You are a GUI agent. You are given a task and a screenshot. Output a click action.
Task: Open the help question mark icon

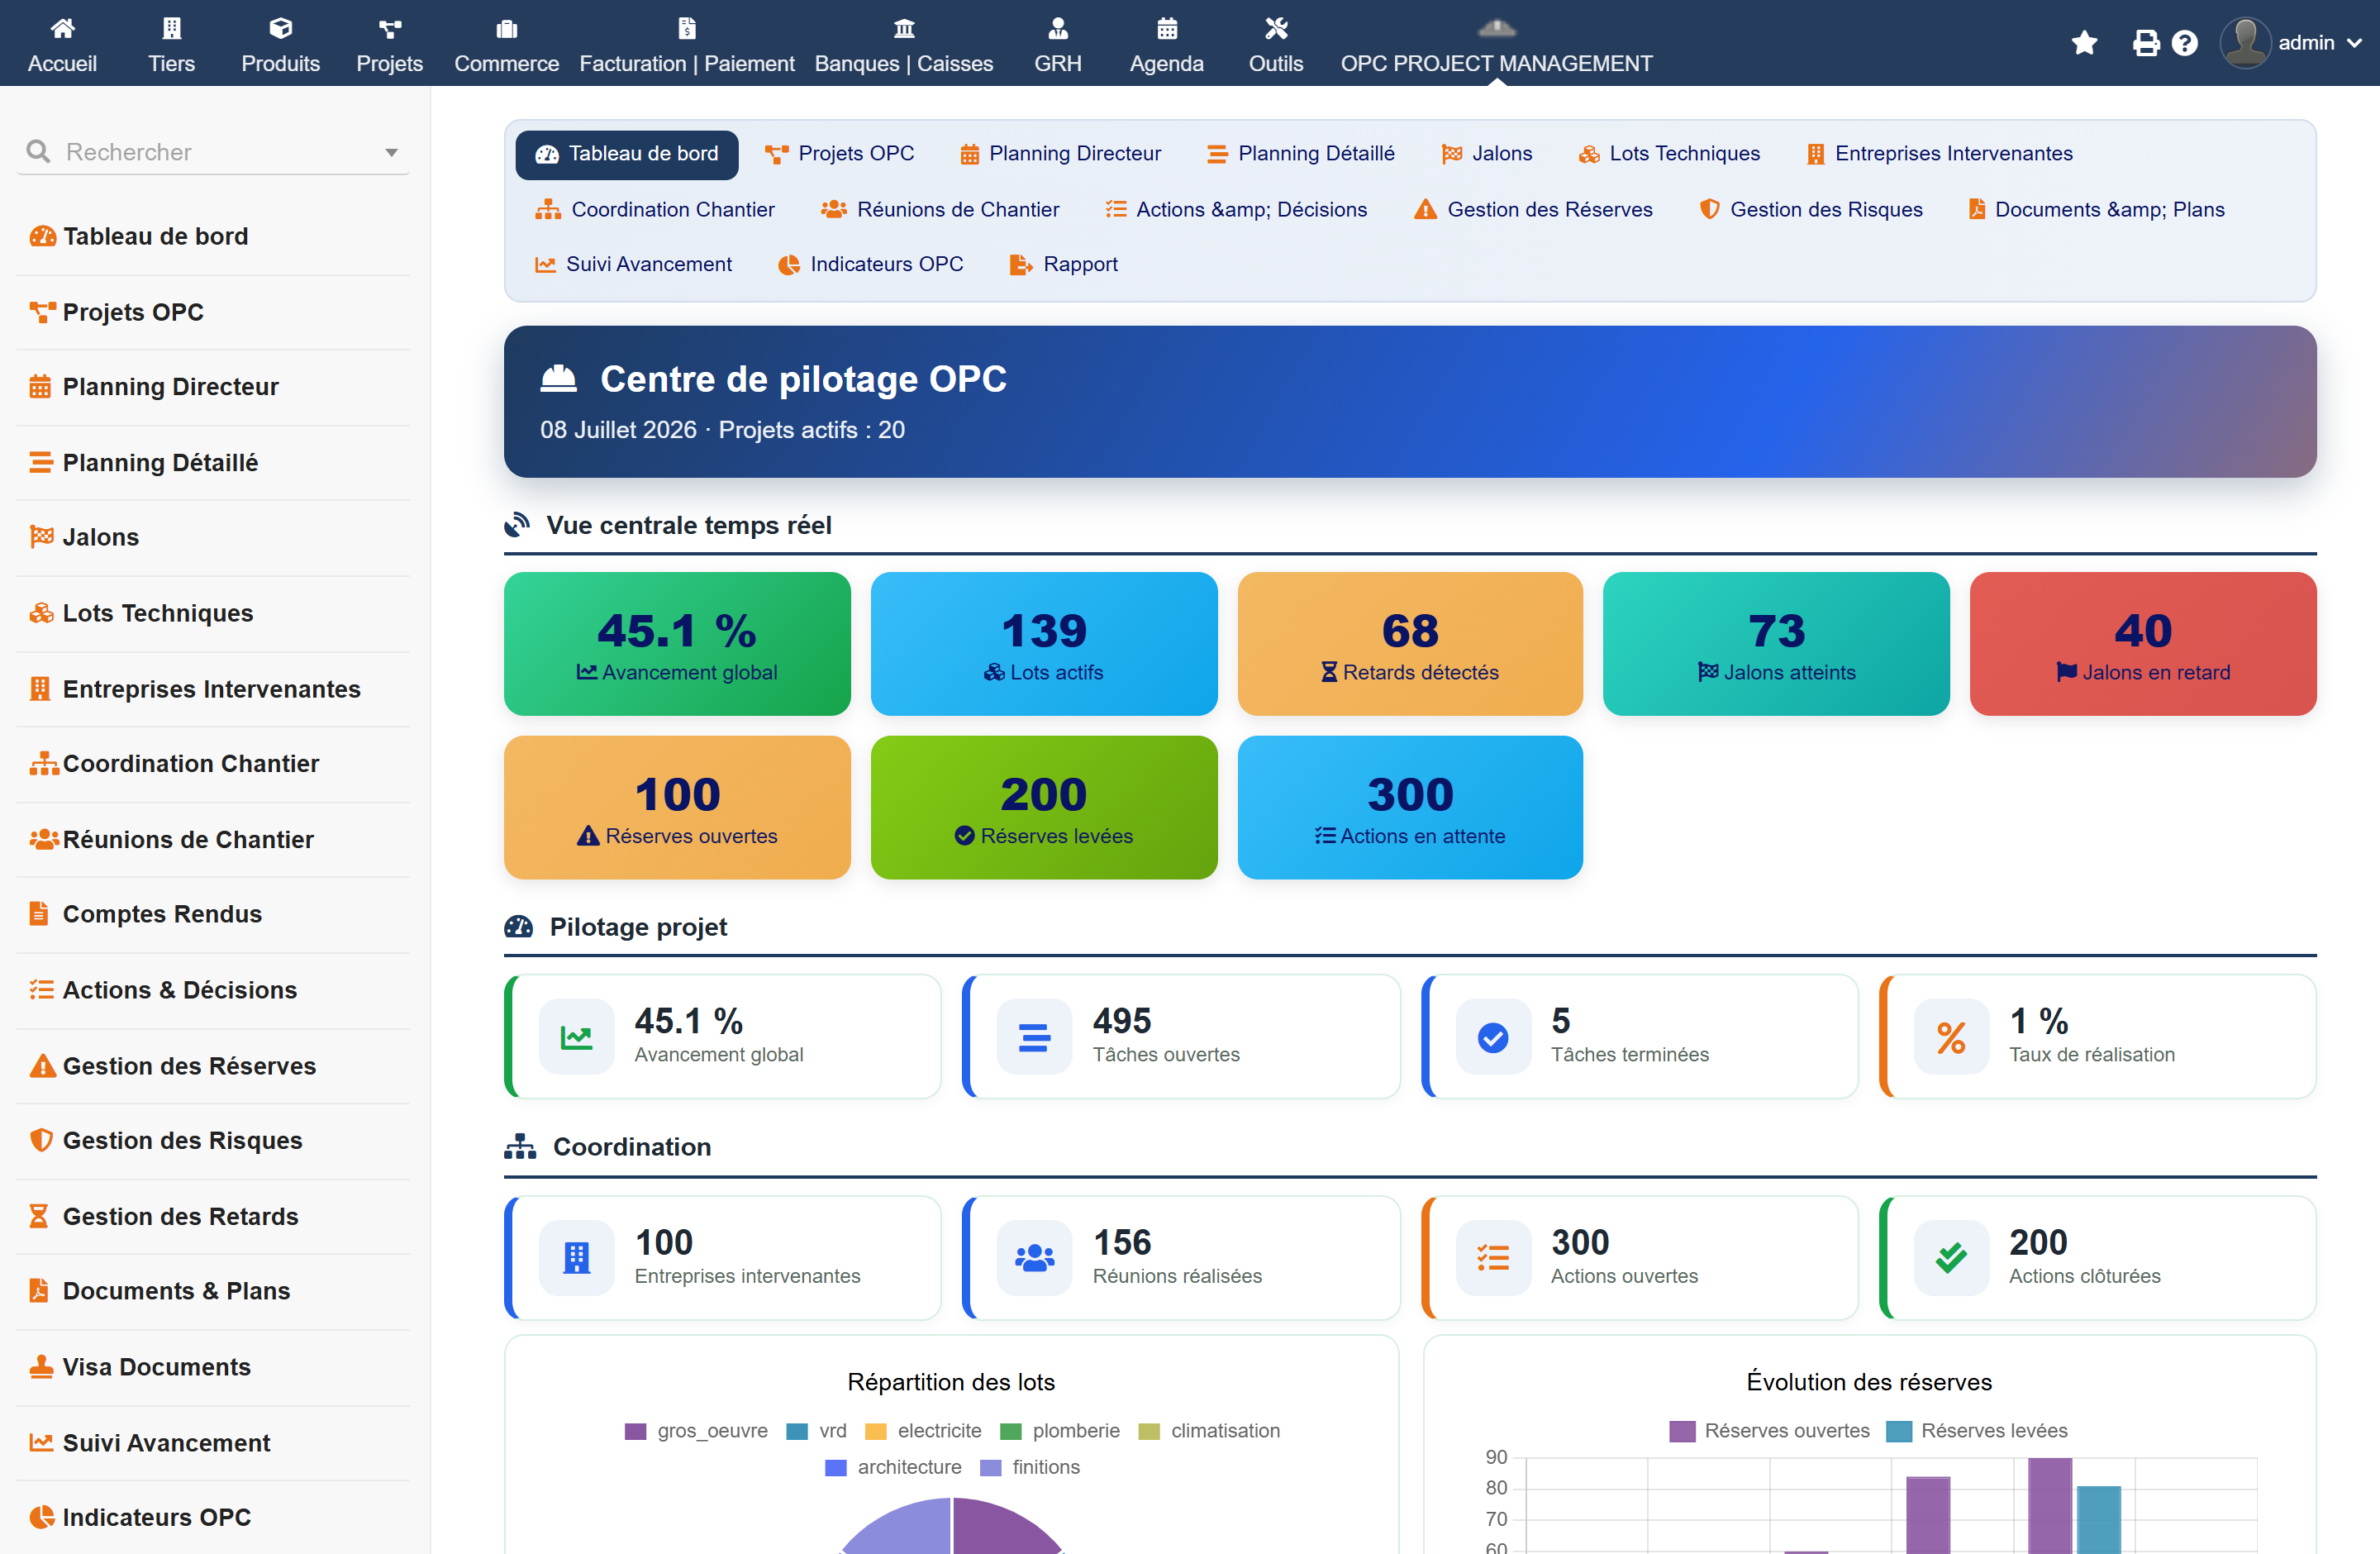tap(2184, 43)
